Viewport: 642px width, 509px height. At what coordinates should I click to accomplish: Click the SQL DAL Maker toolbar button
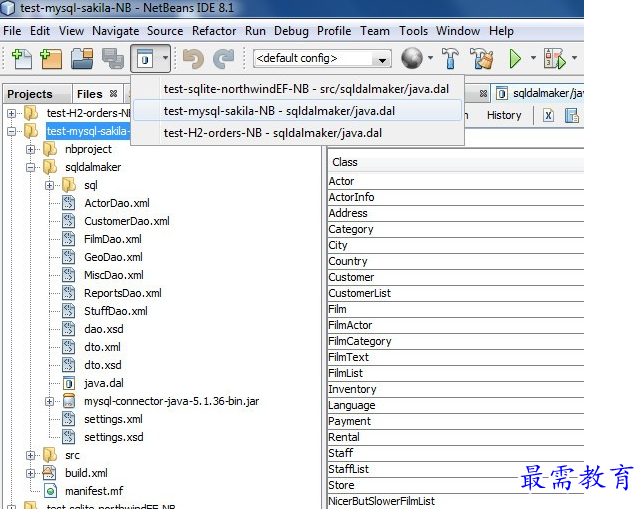(x=145, y=59)
